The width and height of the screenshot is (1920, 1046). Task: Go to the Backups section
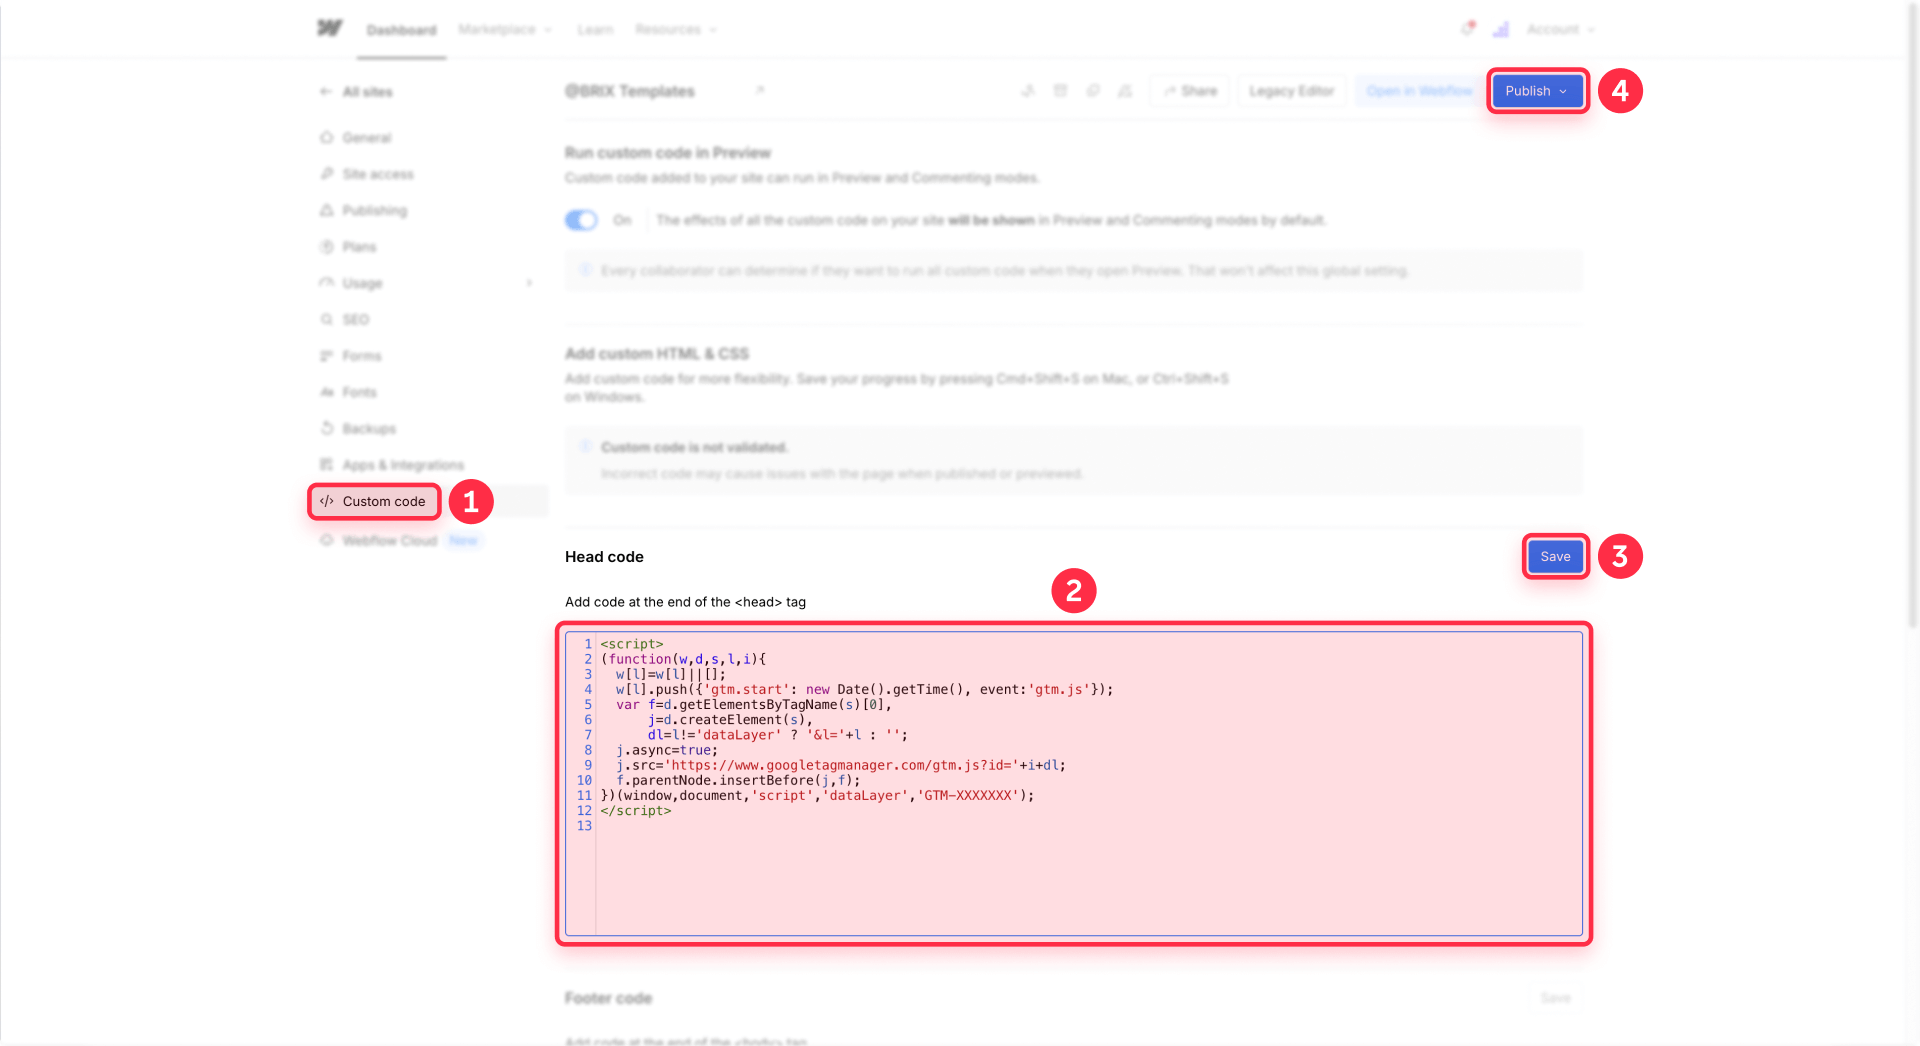[x=369, y=428]
